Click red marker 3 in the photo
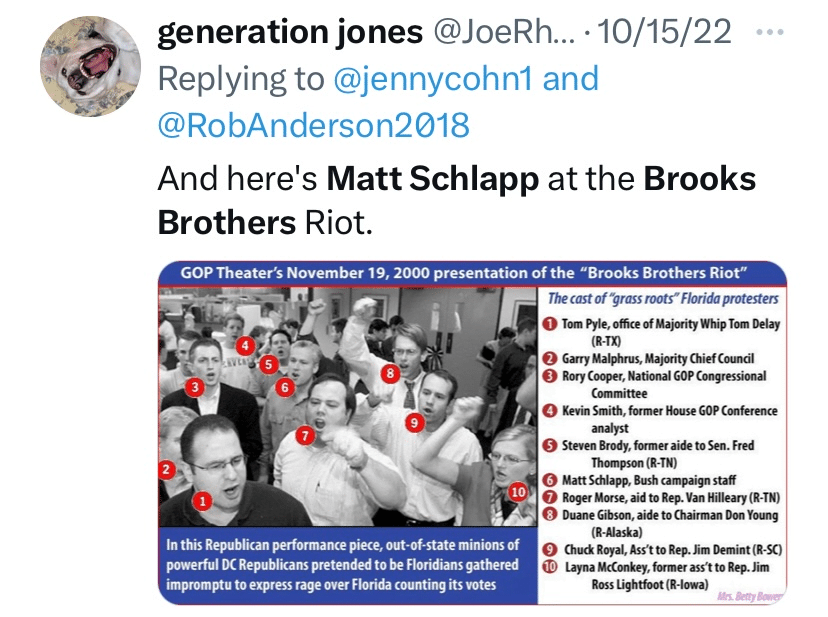The width and height of the screenshot is (828, 617). click(x=196, y=385)
